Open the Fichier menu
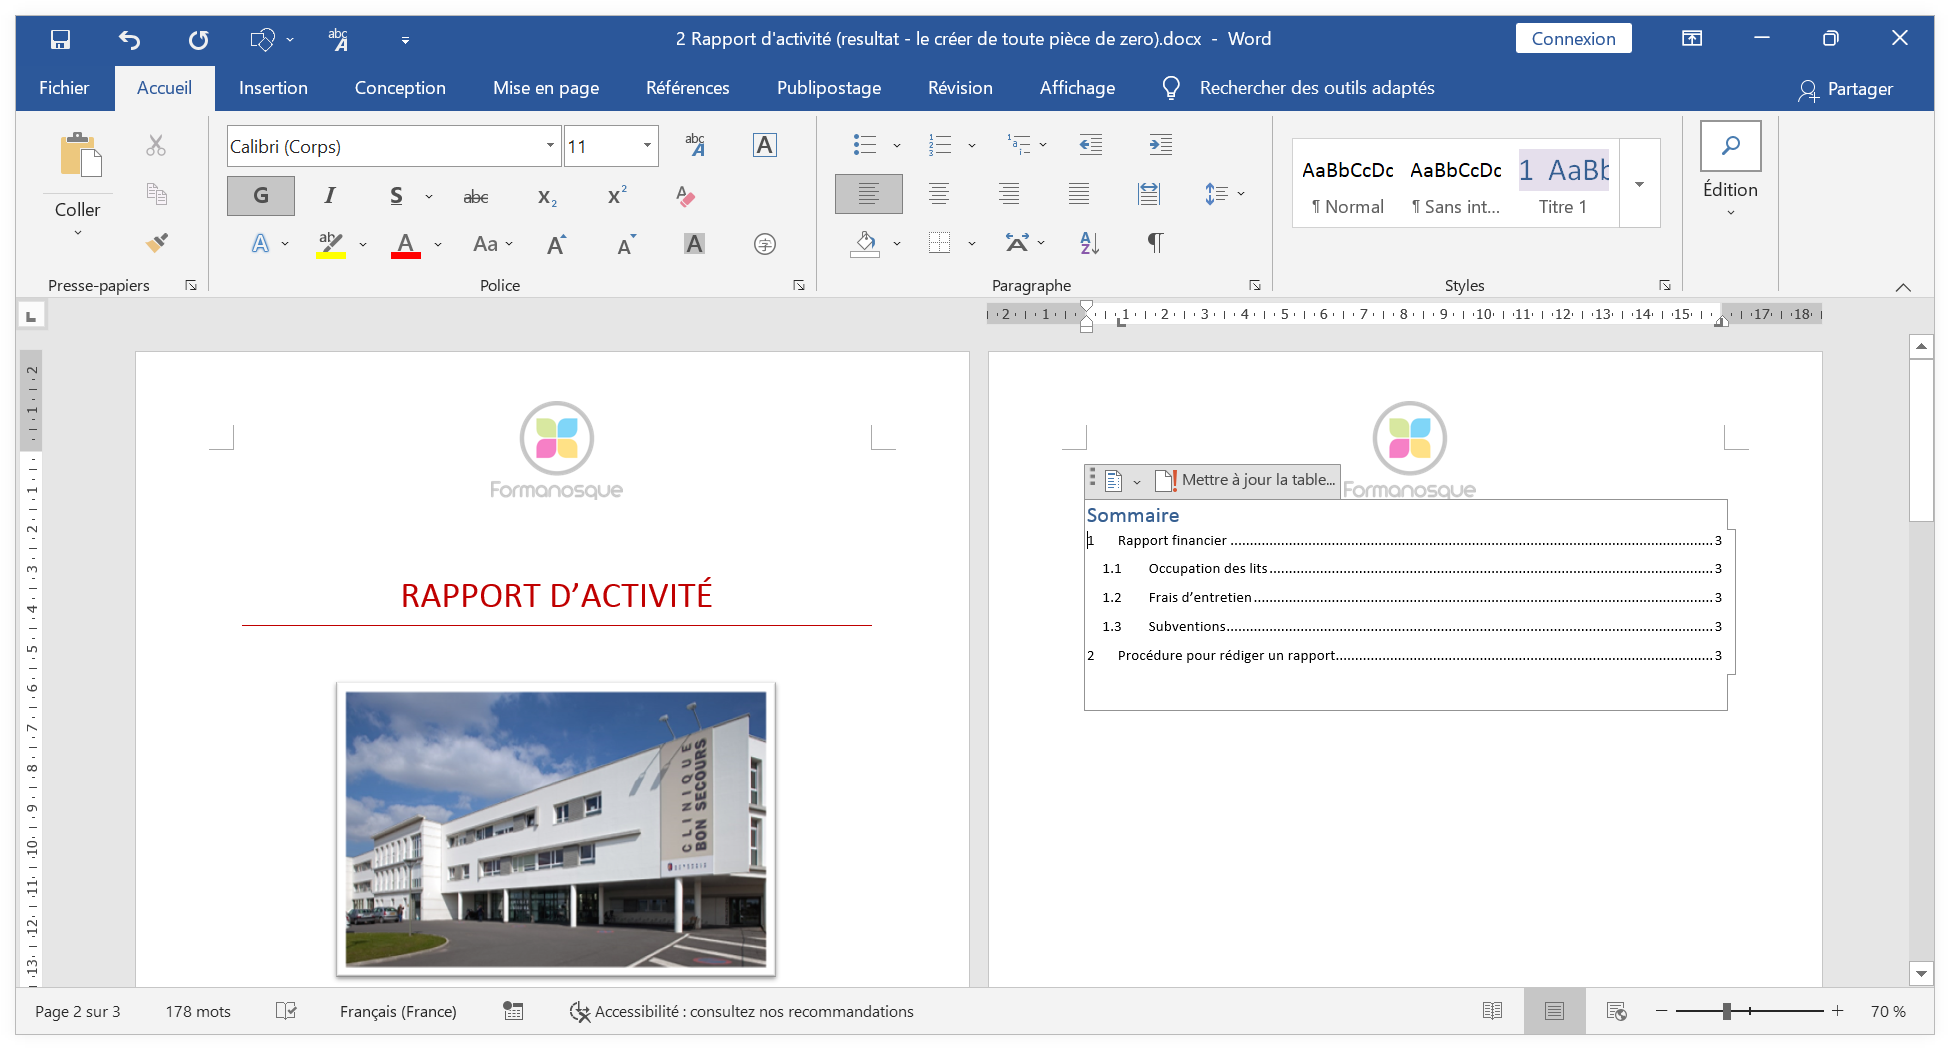The height and width of the screenshot is (1050, 1950). (64, 88)
